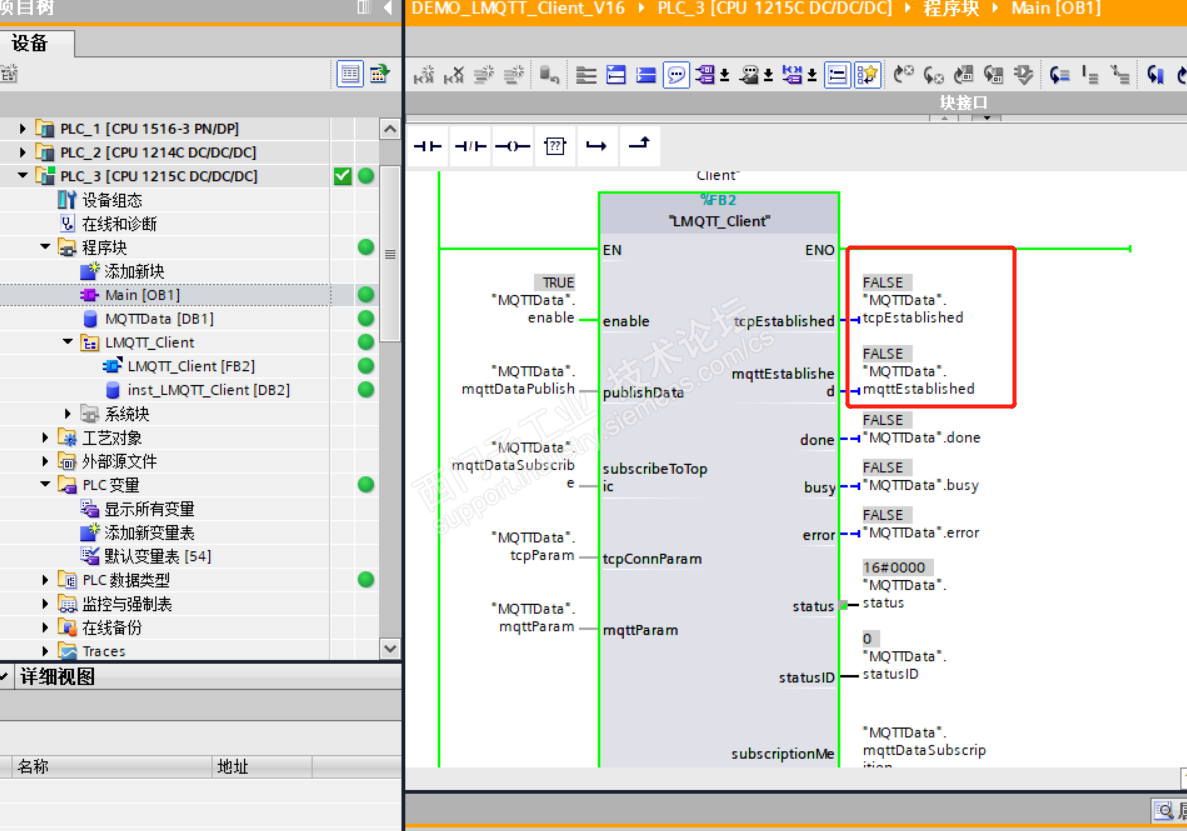Click the green checkmark status on PLC_3 row
The image size is (1187, 831).
pos(343,176)
